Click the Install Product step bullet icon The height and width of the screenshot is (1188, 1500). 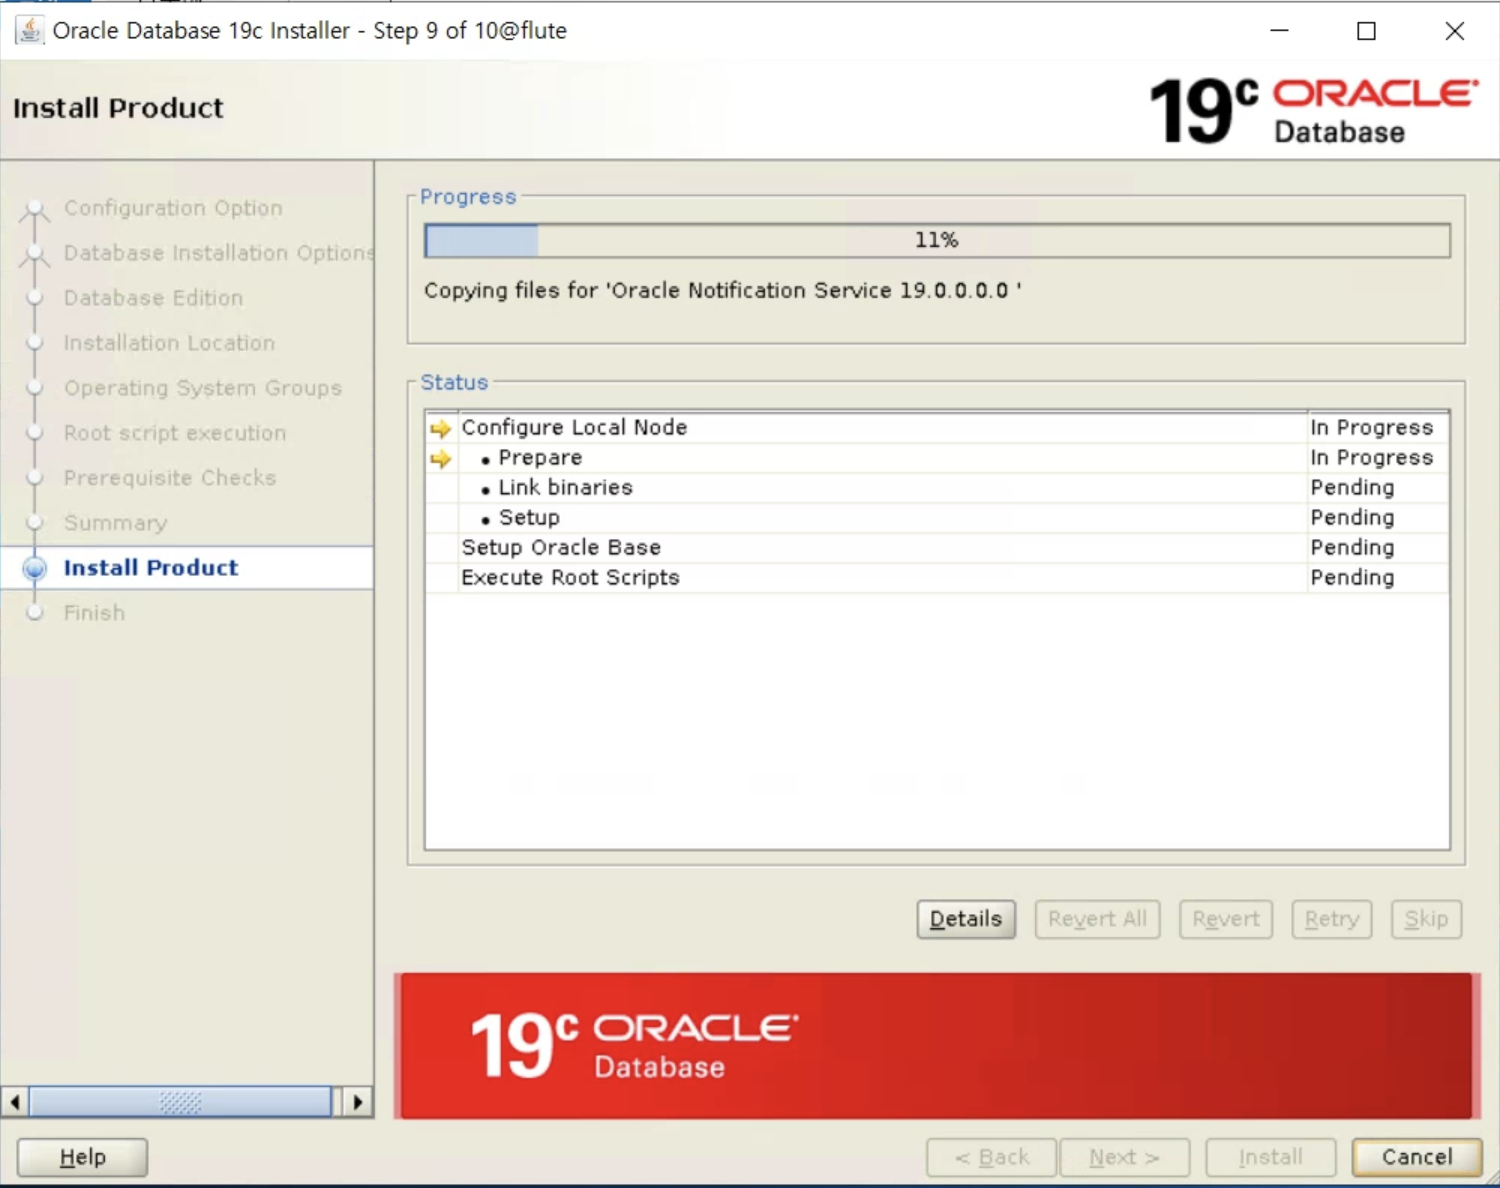35,568
